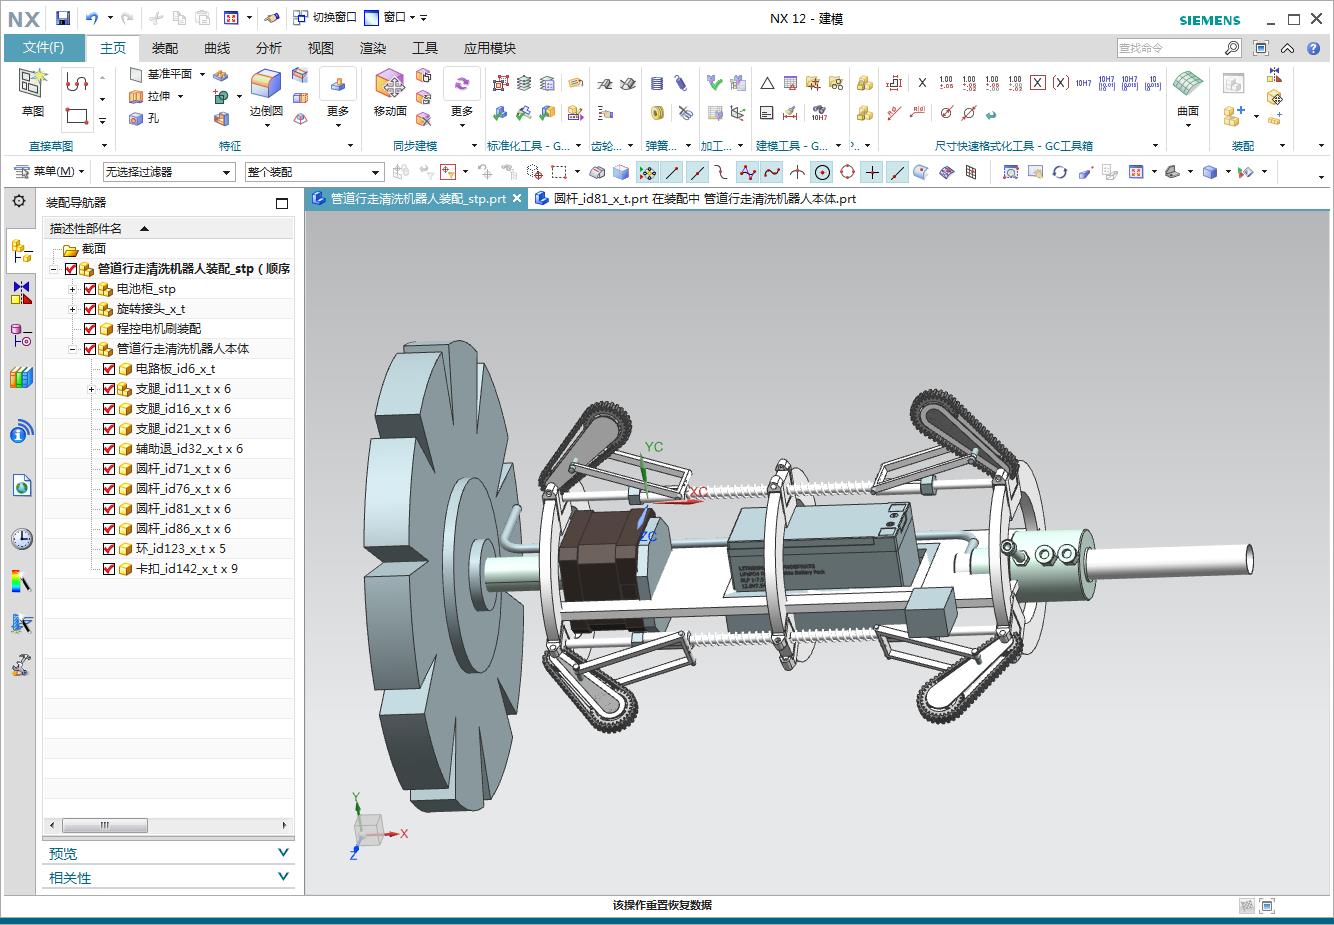Click the triangle icon in the Modeling Tools group
This screenshot has height=925, width=1334.
click(x=767, y=84)
